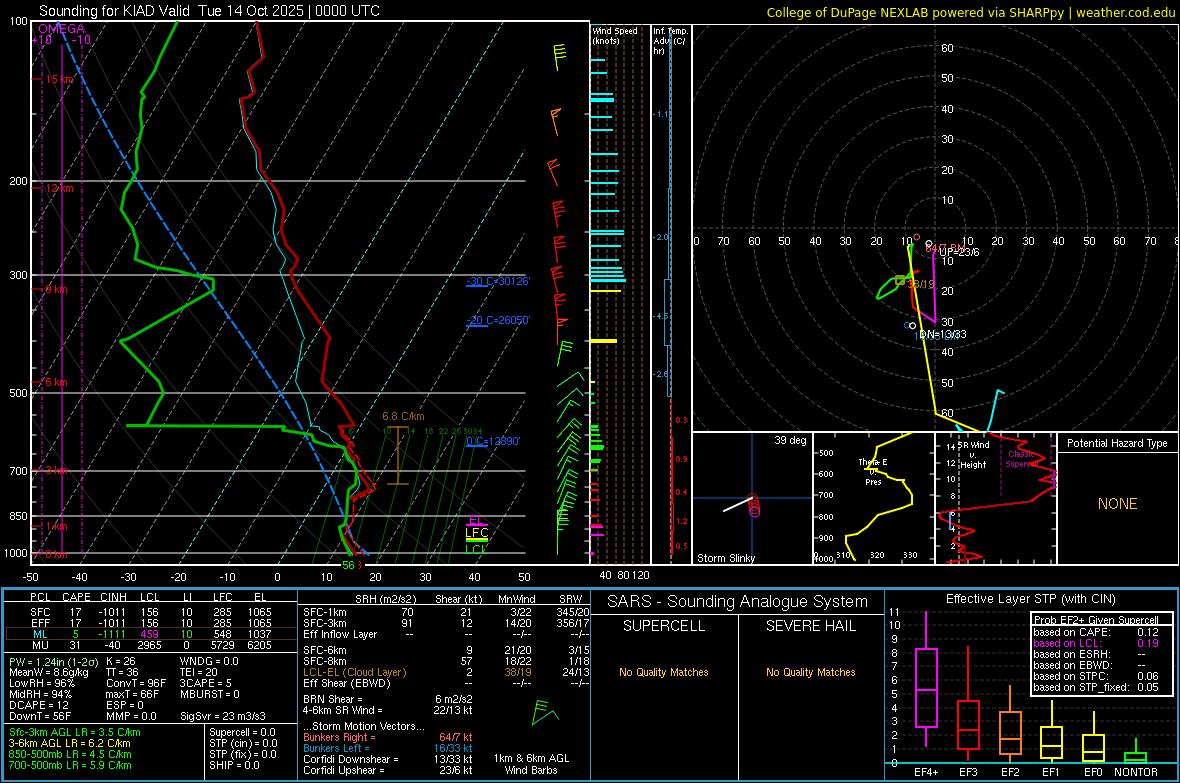Click the red 'Bunkers Right = 64/7 kt' line

[388, 737]
